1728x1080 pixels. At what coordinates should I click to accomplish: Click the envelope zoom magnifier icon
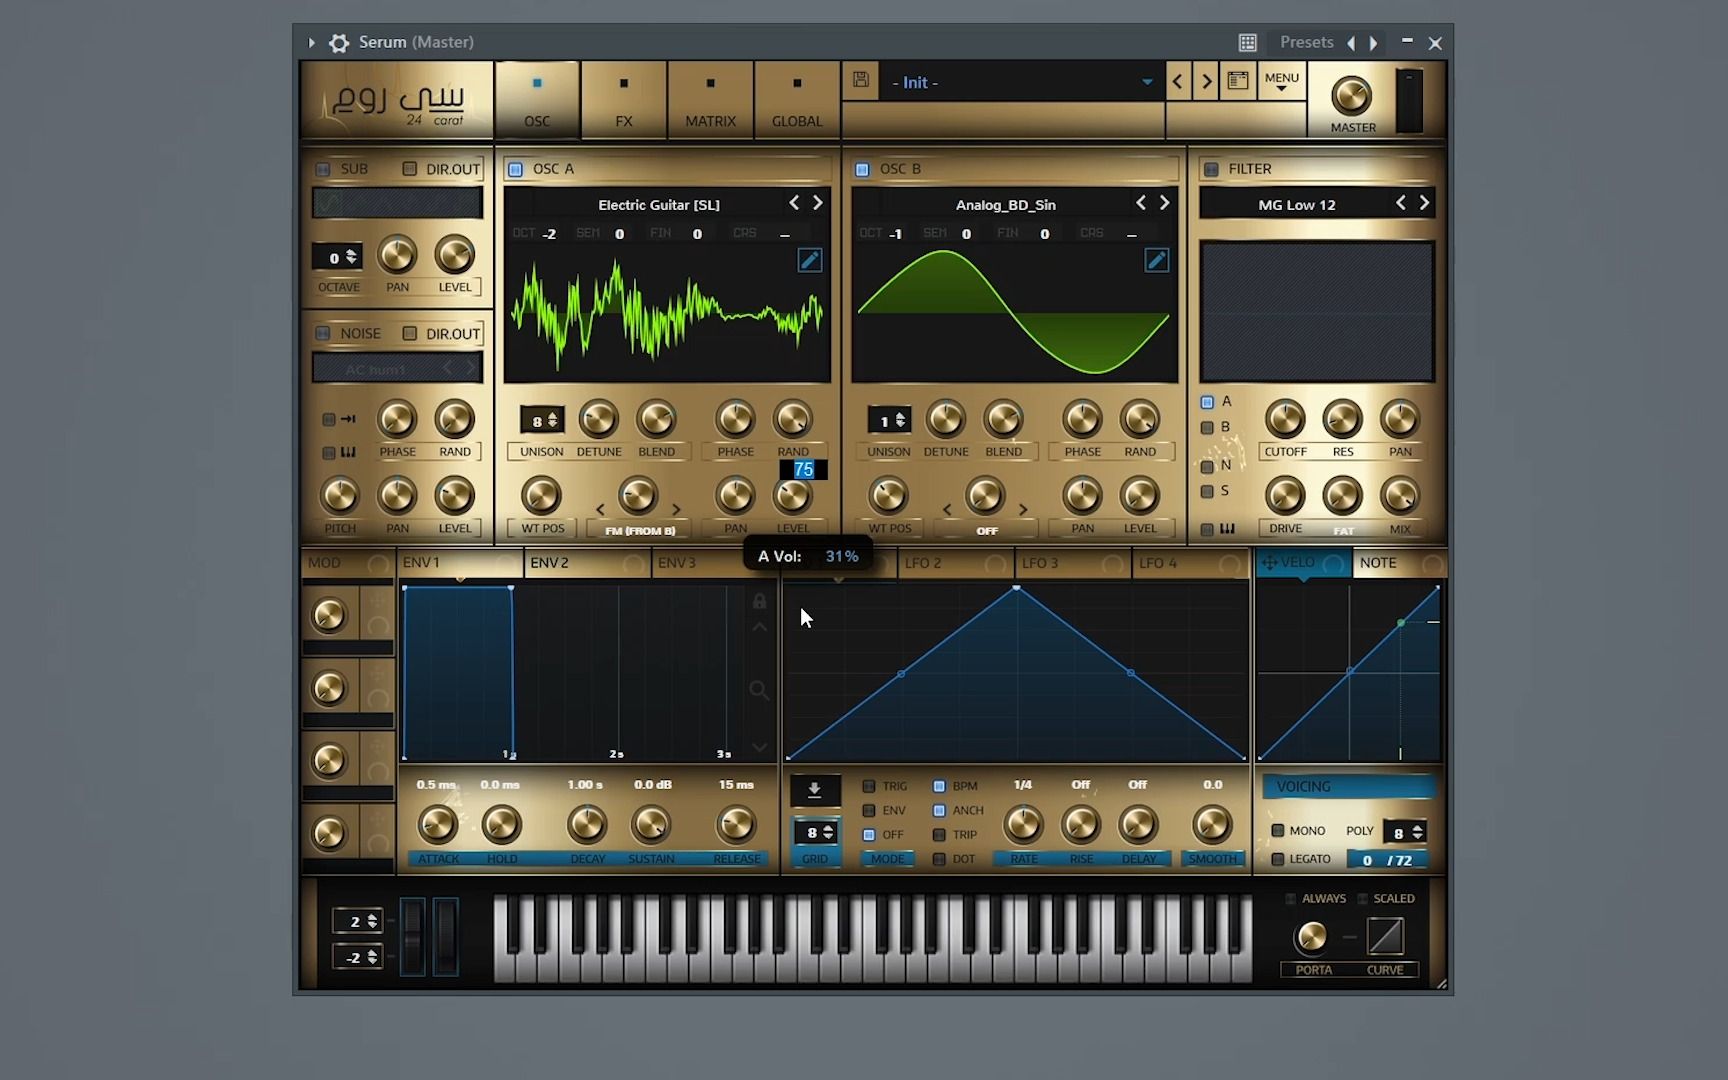point(759,690)
